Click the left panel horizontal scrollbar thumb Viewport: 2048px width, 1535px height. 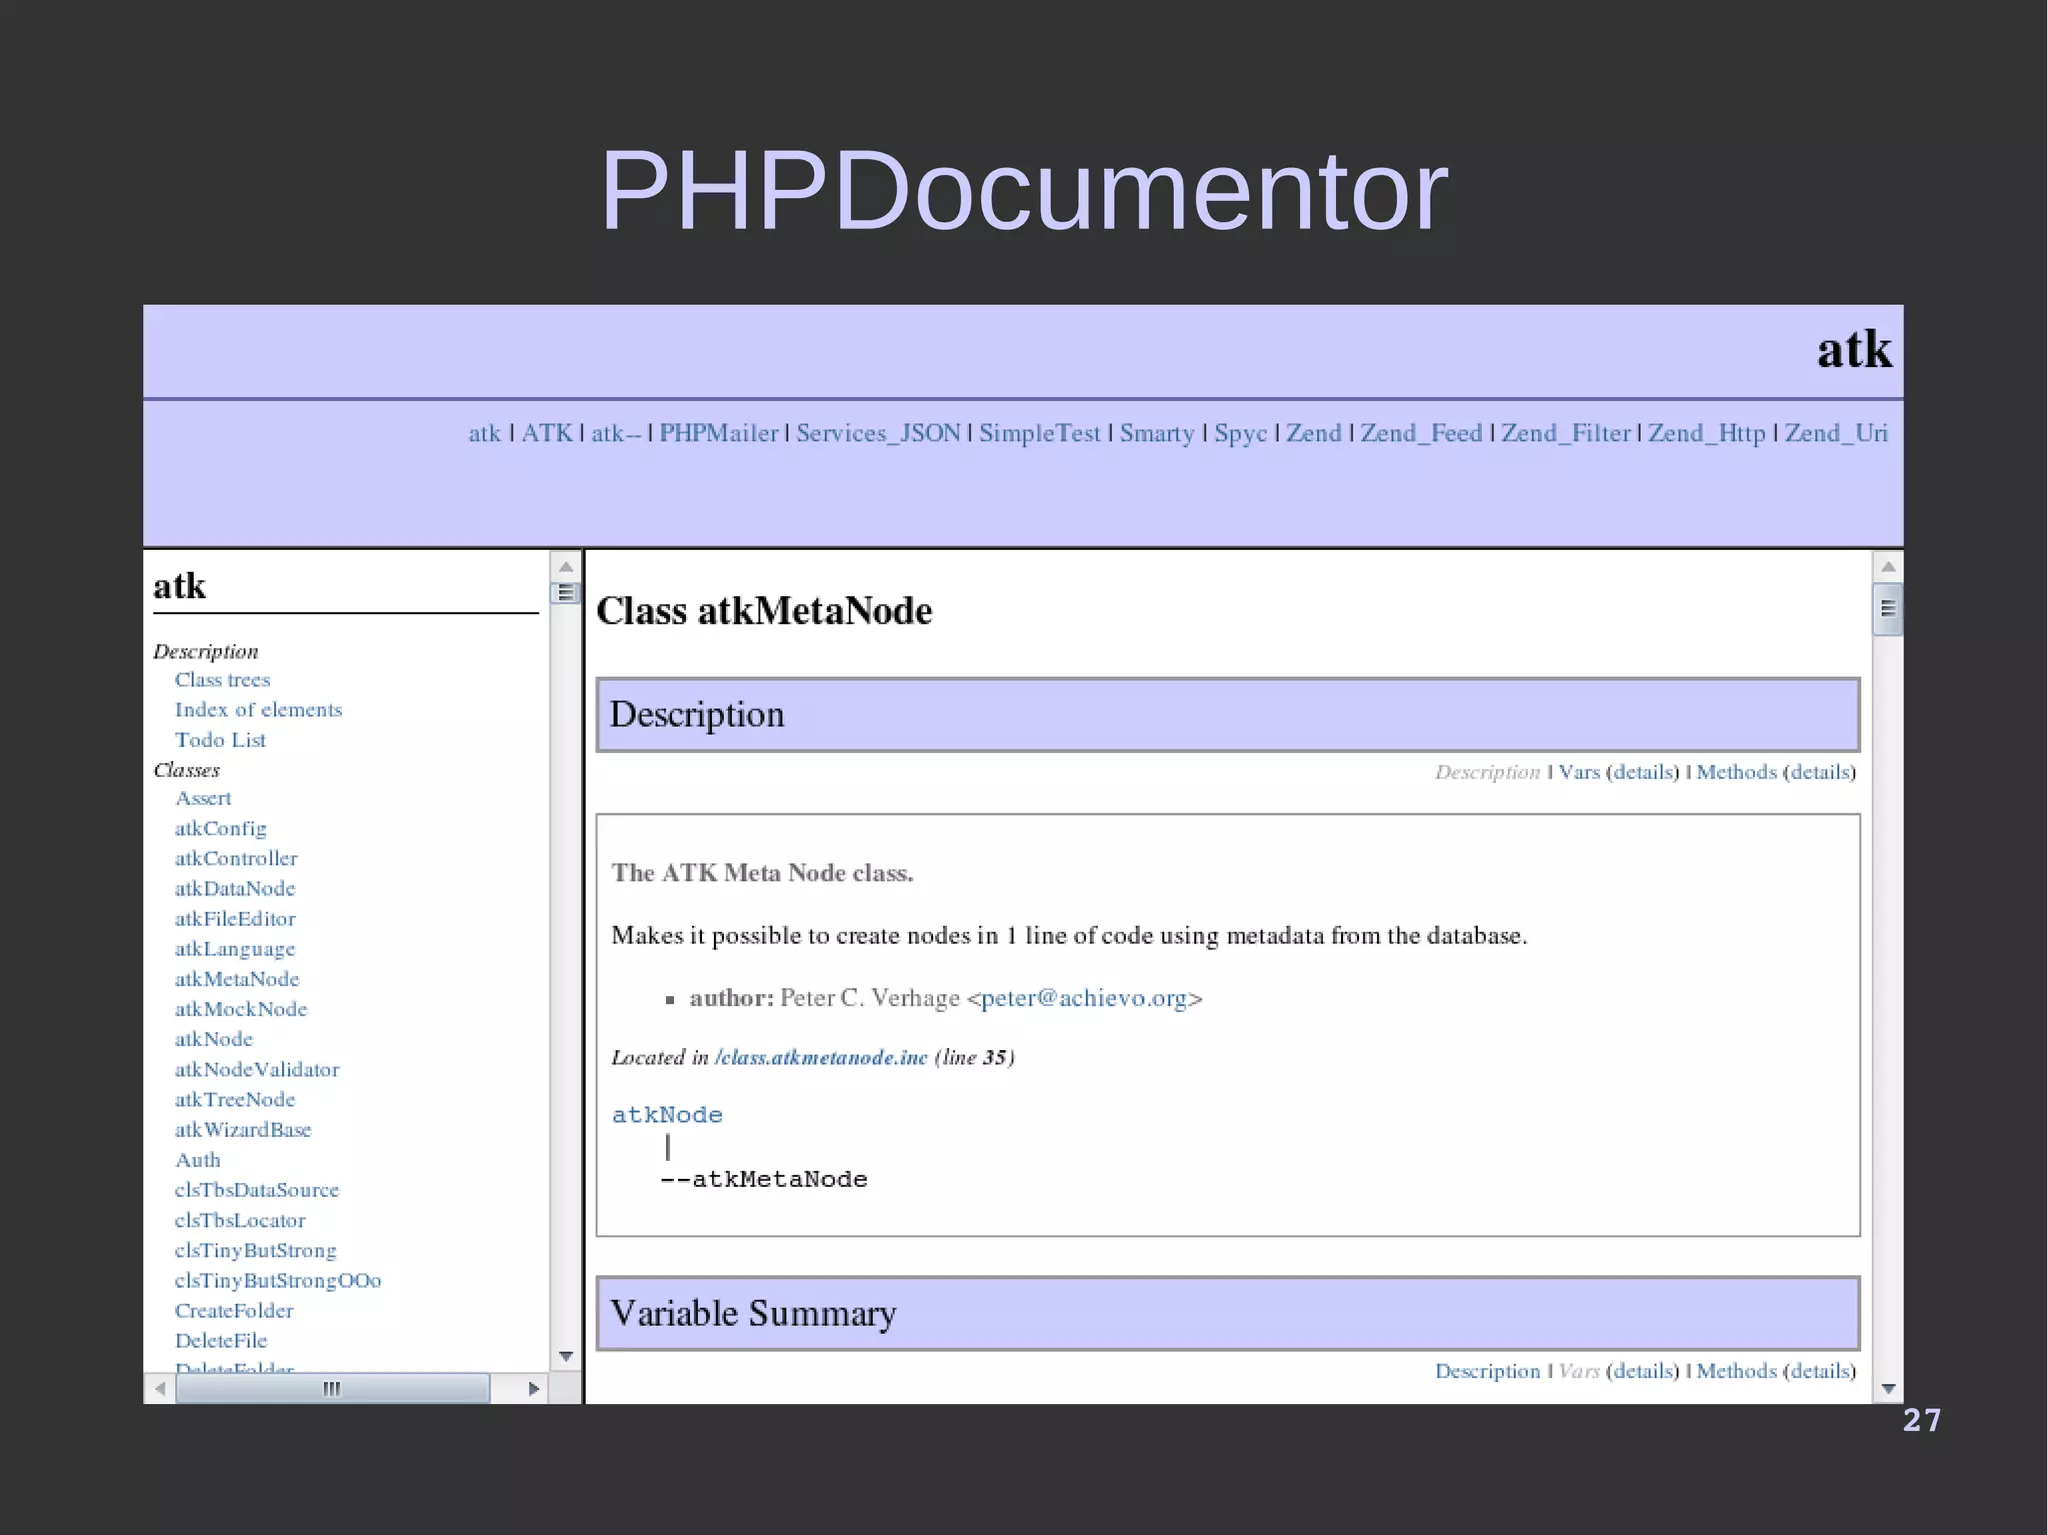tap(332, 1388)
